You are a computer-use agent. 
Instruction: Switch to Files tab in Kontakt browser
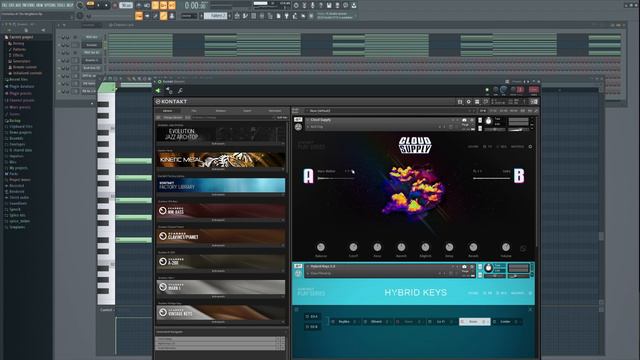pyautogui.click(x=194, y=111)
